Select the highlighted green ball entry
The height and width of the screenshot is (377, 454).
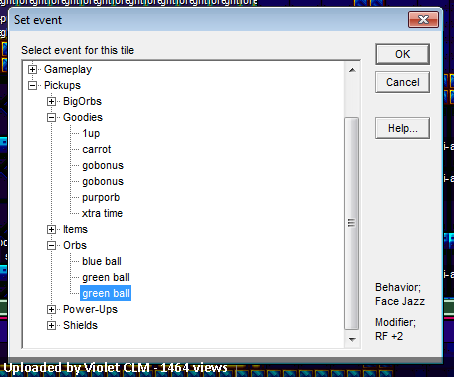click(106, 293)
